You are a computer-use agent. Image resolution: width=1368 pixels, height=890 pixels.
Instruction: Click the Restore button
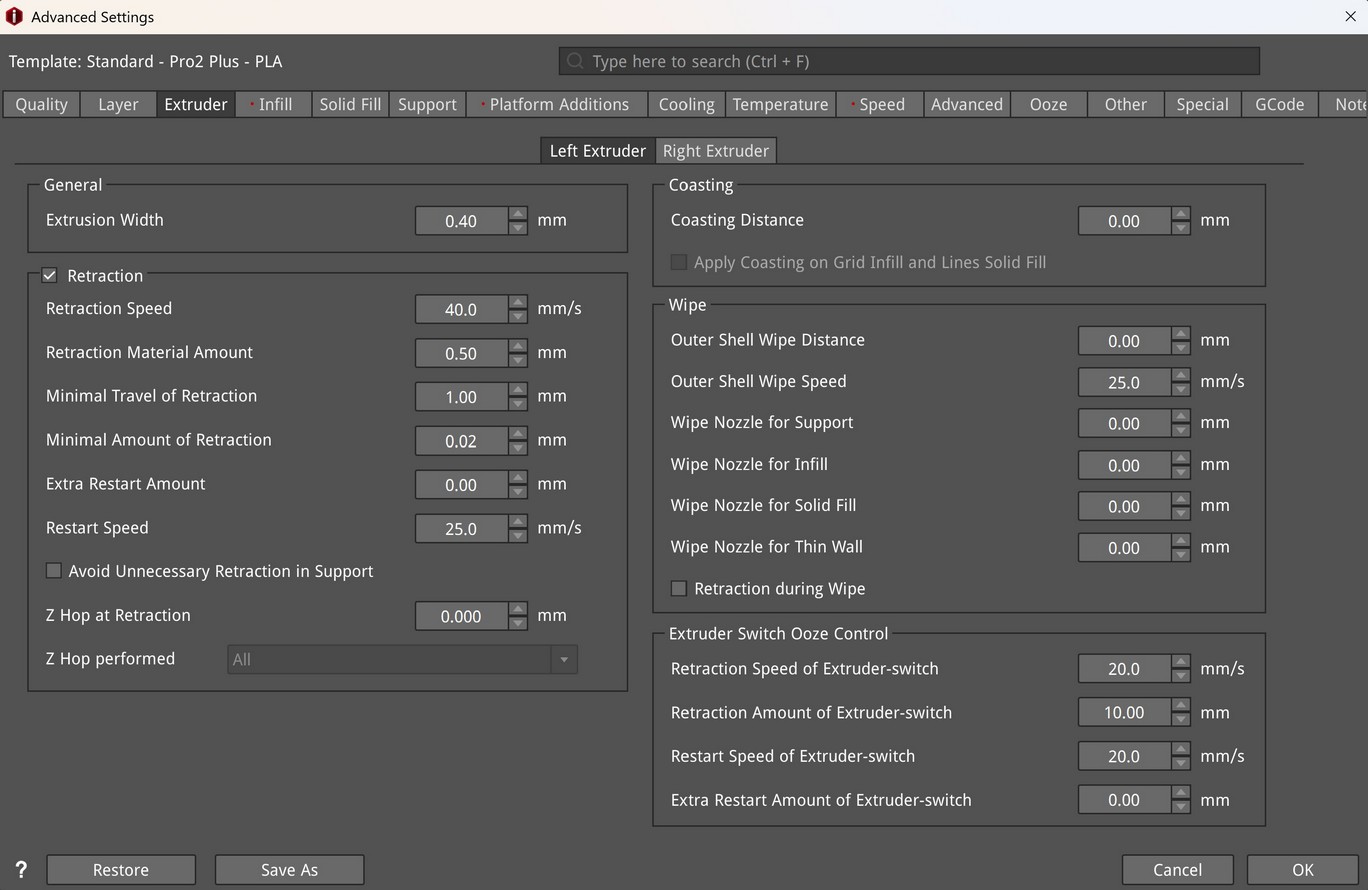[x=121, y=870]
